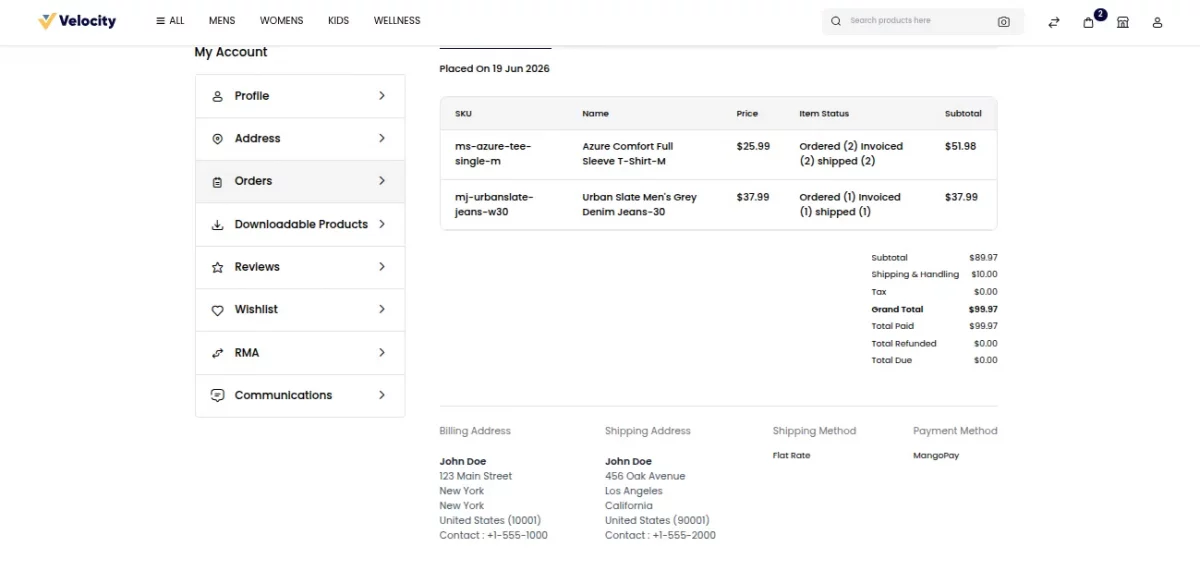
Task: Click the $25.99 price cell
Action: 753,146
